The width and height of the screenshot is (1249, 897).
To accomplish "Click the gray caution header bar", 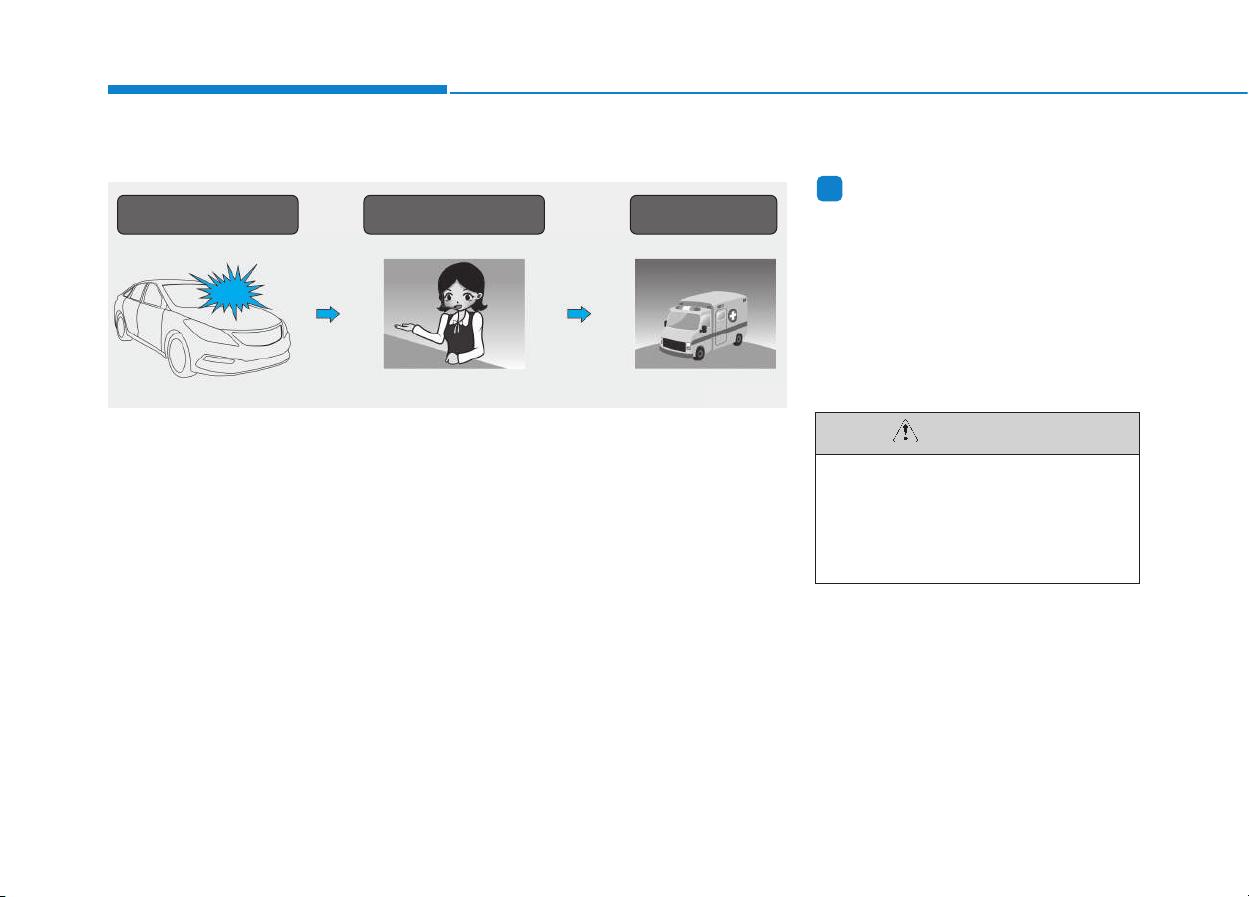I will (978, 433).
